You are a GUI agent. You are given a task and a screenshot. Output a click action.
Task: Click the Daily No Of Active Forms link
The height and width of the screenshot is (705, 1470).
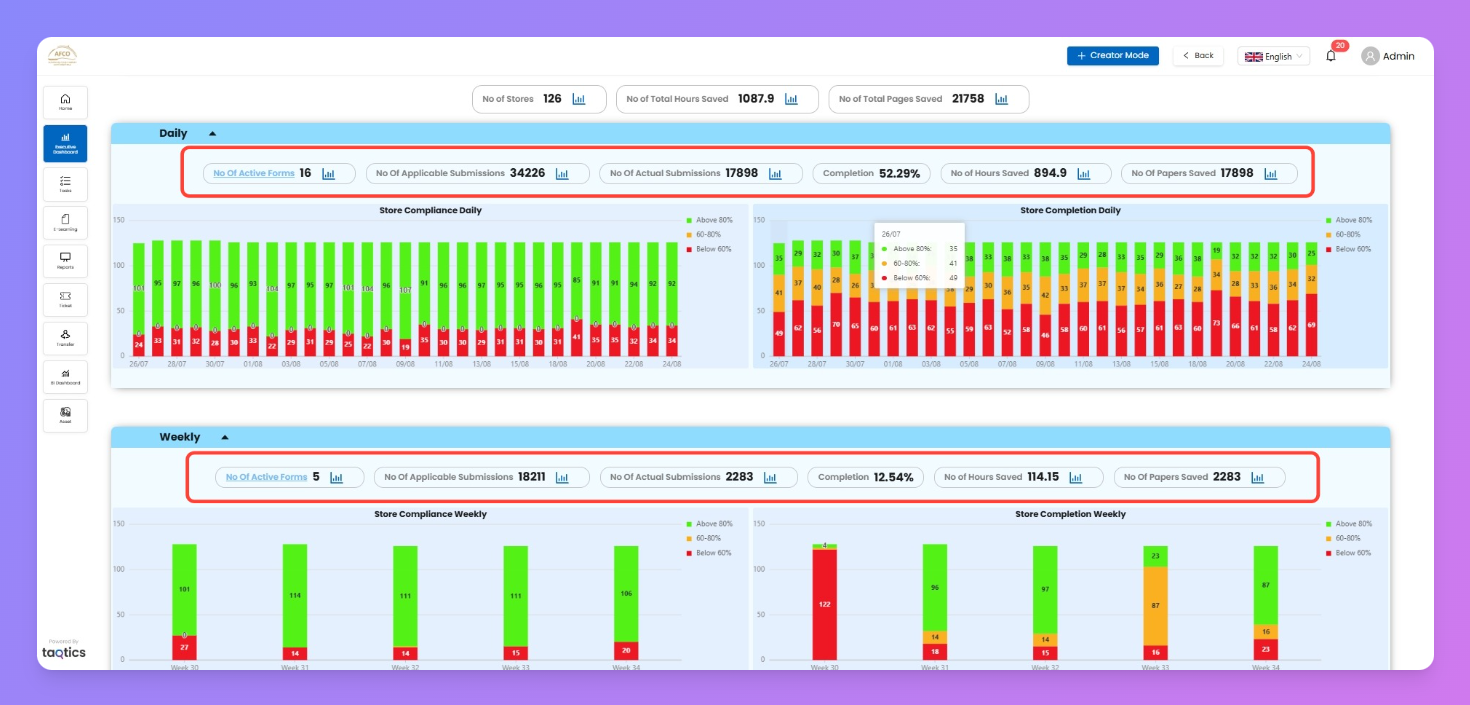pyautogui.click(x=254, y=173)
